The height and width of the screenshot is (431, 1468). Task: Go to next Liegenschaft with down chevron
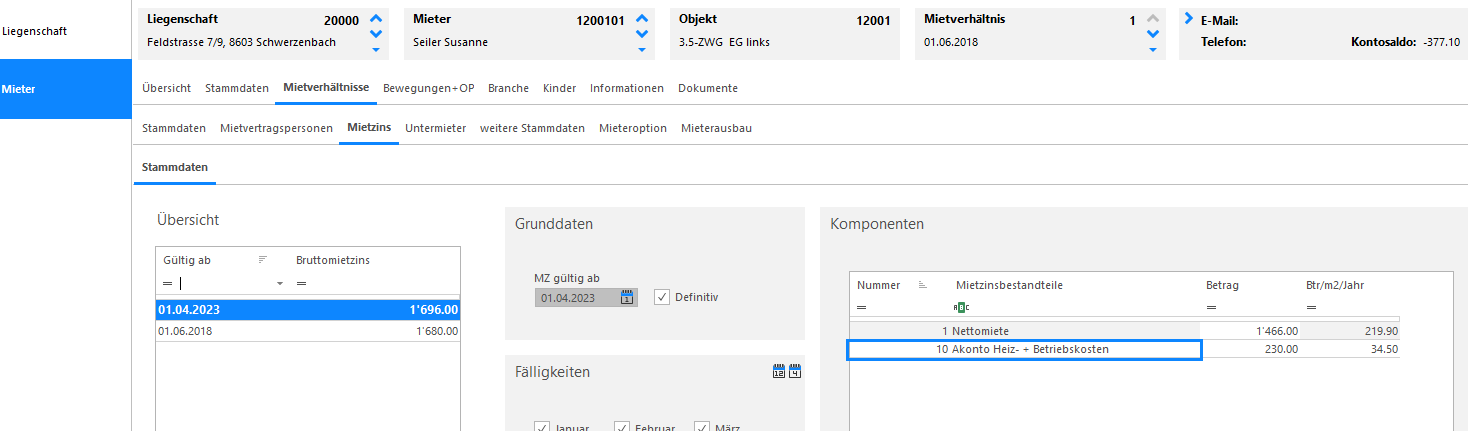[375, 34]
